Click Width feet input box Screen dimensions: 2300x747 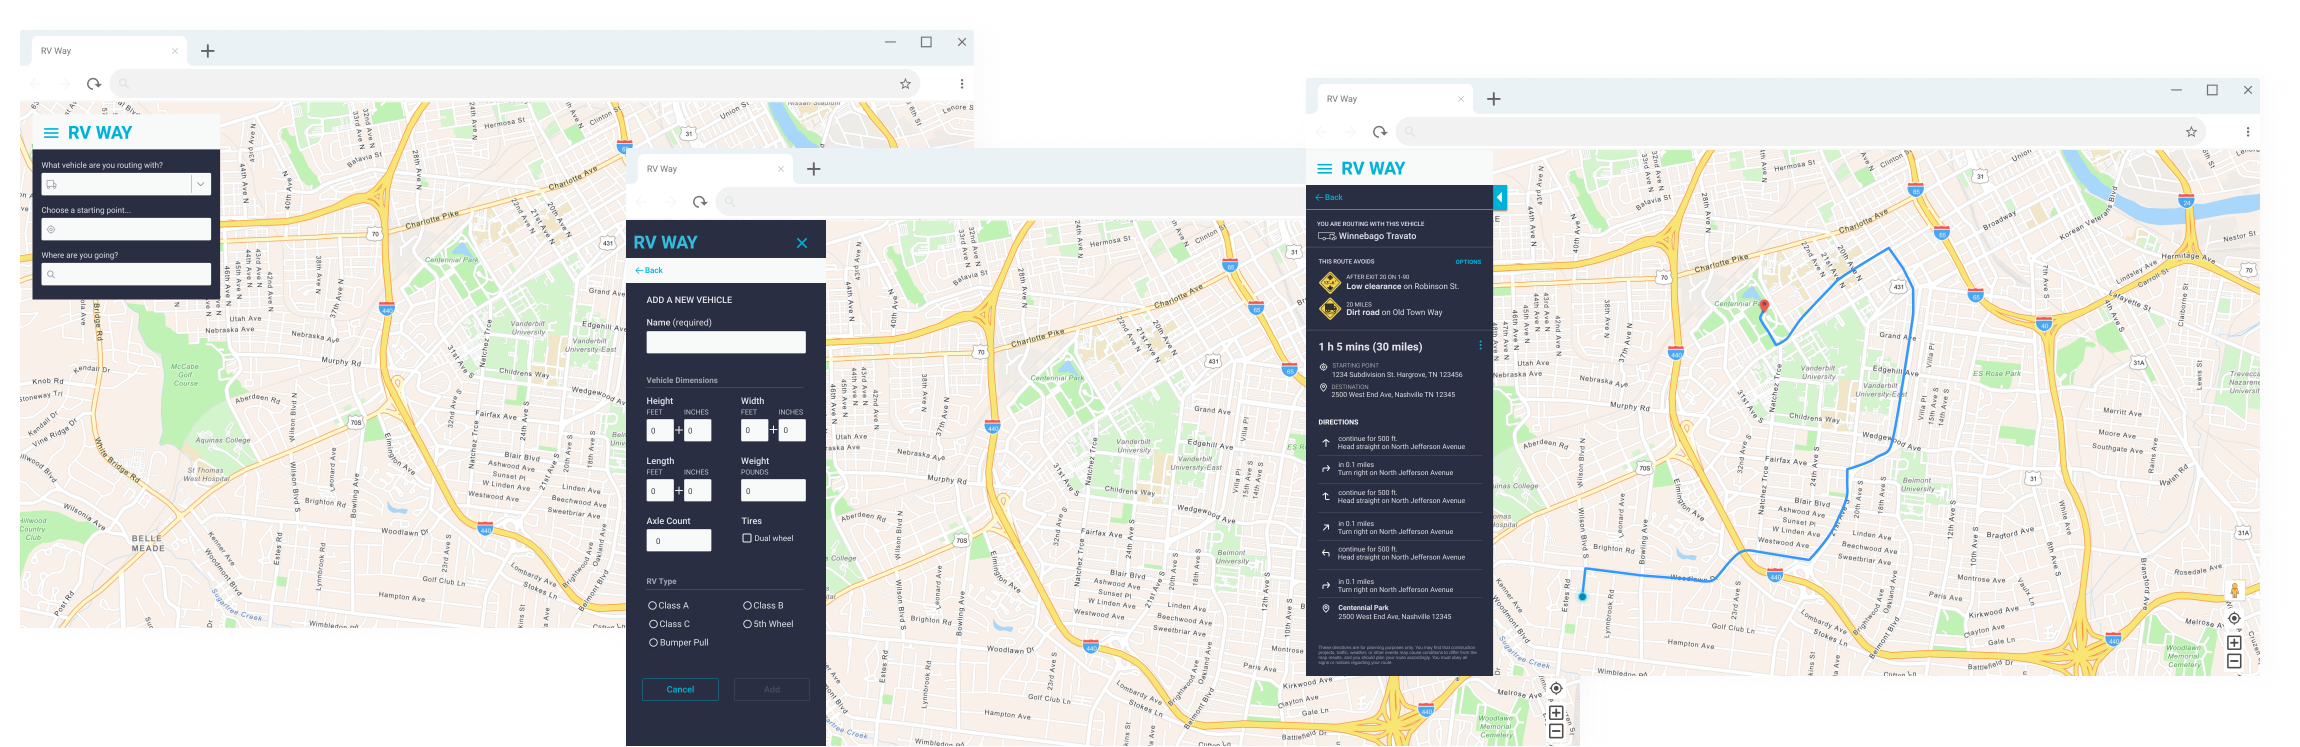pyautogui.click(x=754, y=430)
